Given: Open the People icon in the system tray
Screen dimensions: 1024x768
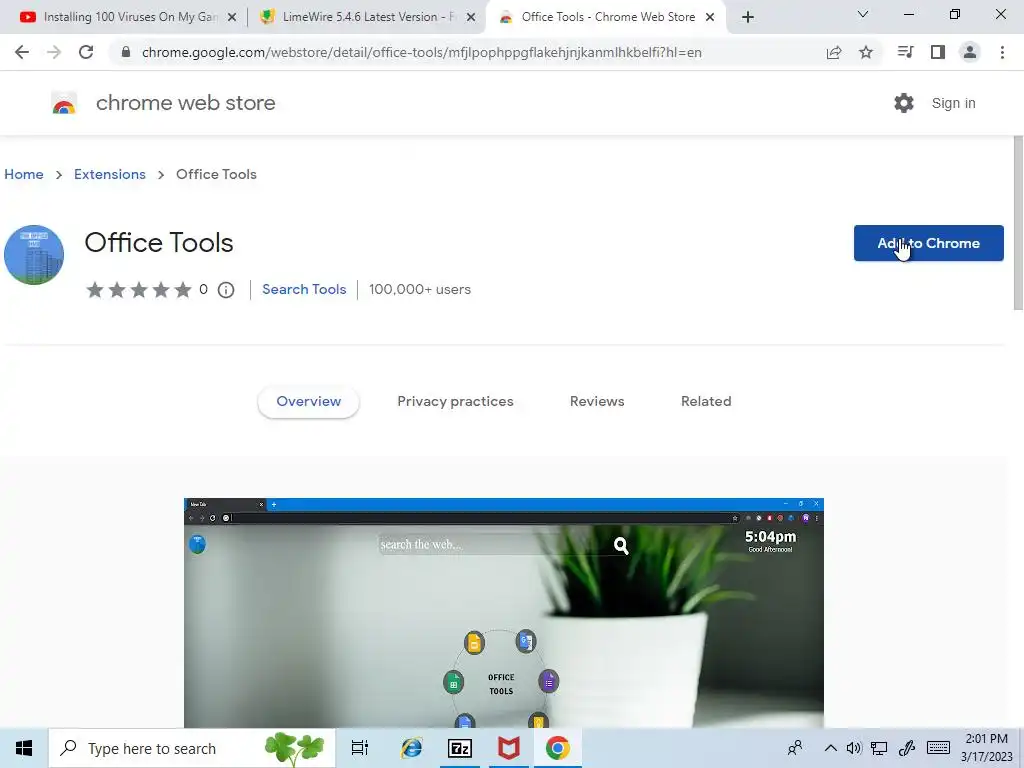Looking at the screenshot, I should click(x=795, y=748).
